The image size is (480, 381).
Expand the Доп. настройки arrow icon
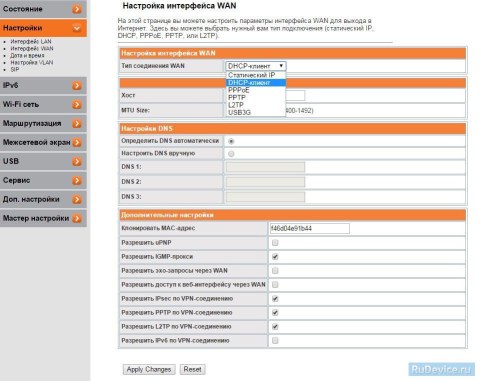click(77, 199)
